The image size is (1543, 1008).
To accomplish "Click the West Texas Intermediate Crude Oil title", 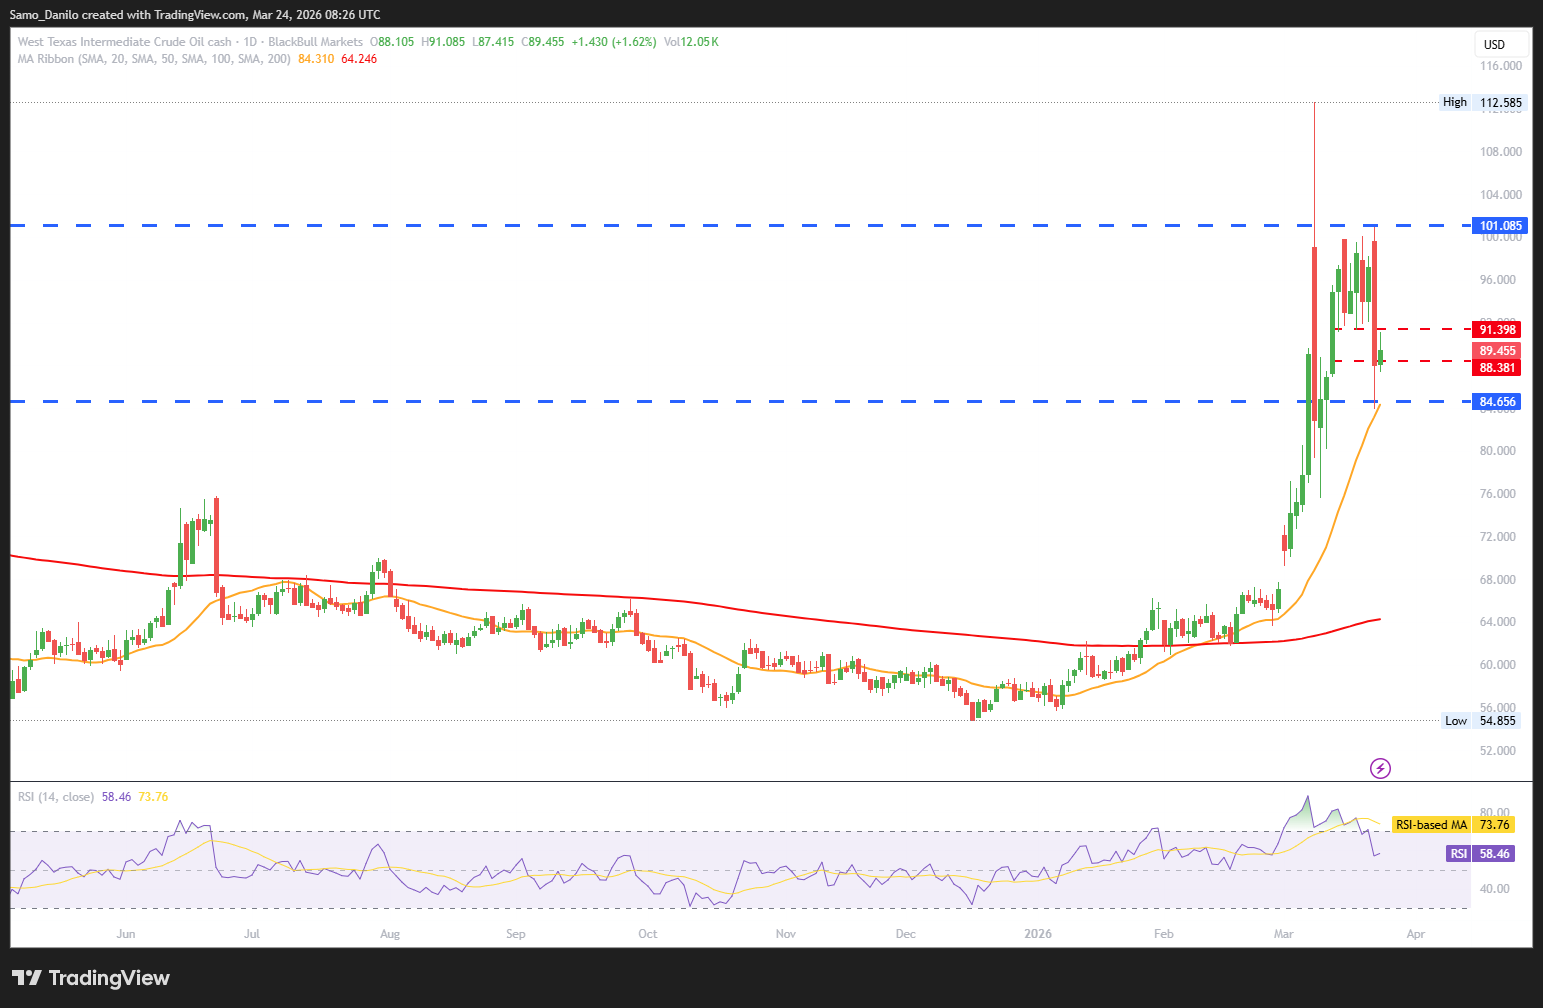I will click(x=124, y=42).
